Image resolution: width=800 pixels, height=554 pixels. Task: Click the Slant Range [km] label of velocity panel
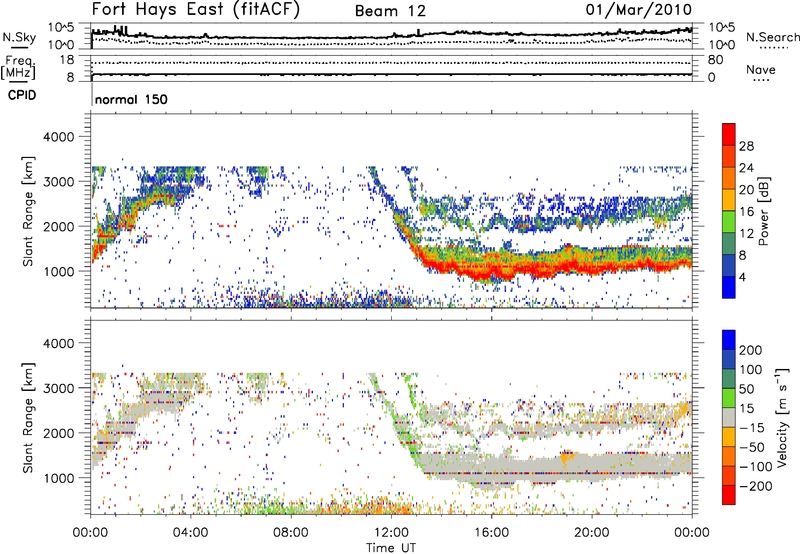click(28, 417)
